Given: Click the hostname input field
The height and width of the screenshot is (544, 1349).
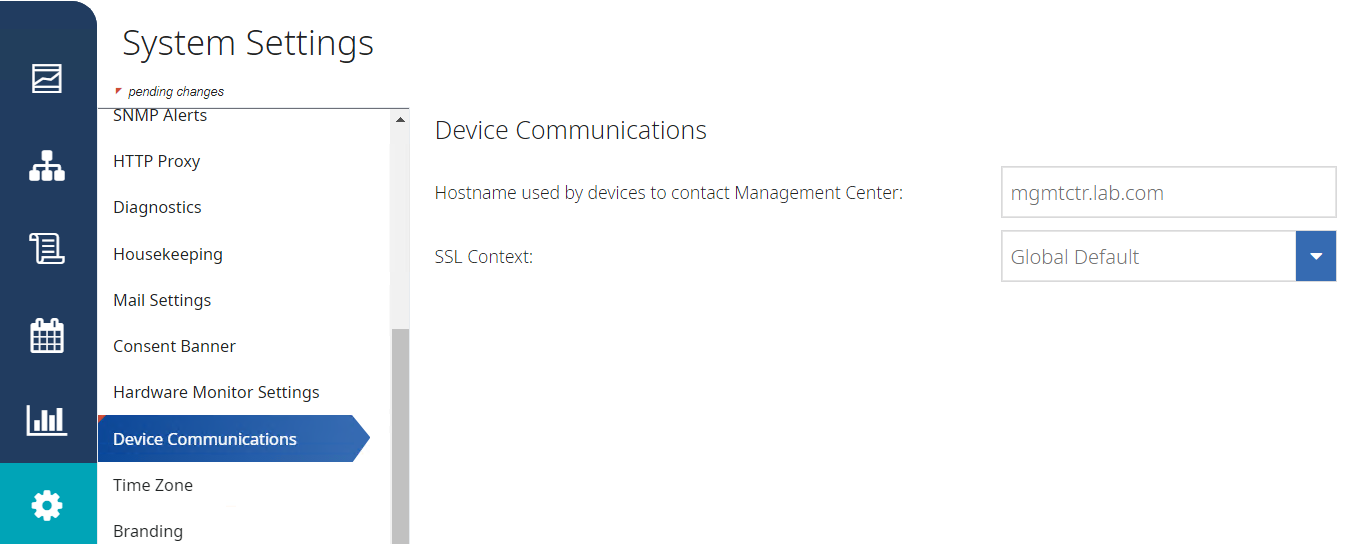Looking at the screenshot, I should click(x=1168, y=193).
